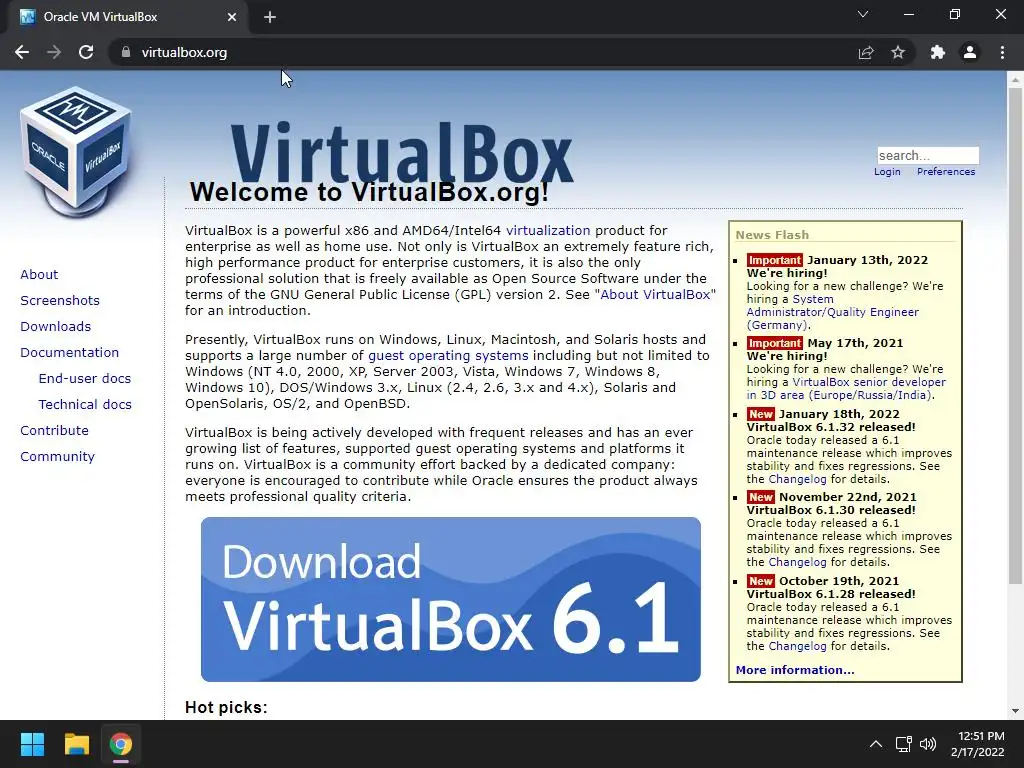Open a new tab with the plus button

(270, 17)
